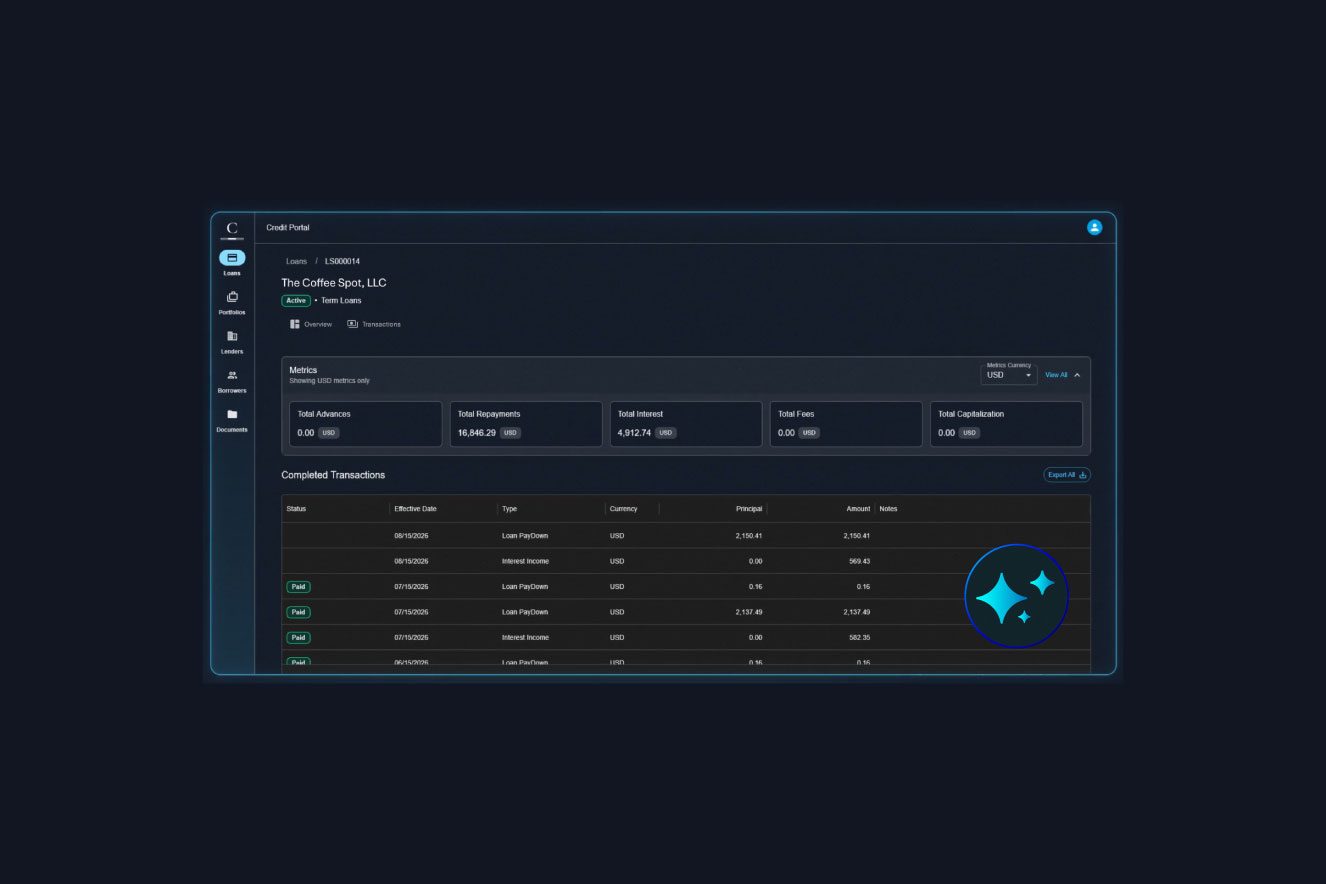Open the sparkle AI assistant button
The image size is (1326, 884).
click(1016, 596)
